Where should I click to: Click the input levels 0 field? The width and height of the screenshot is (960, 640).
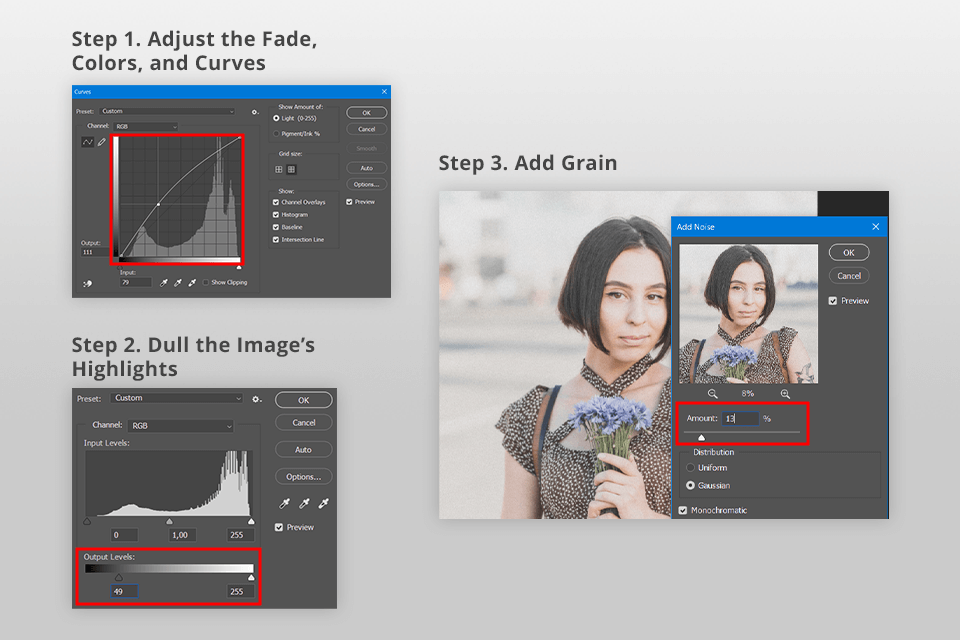(124, 535)
